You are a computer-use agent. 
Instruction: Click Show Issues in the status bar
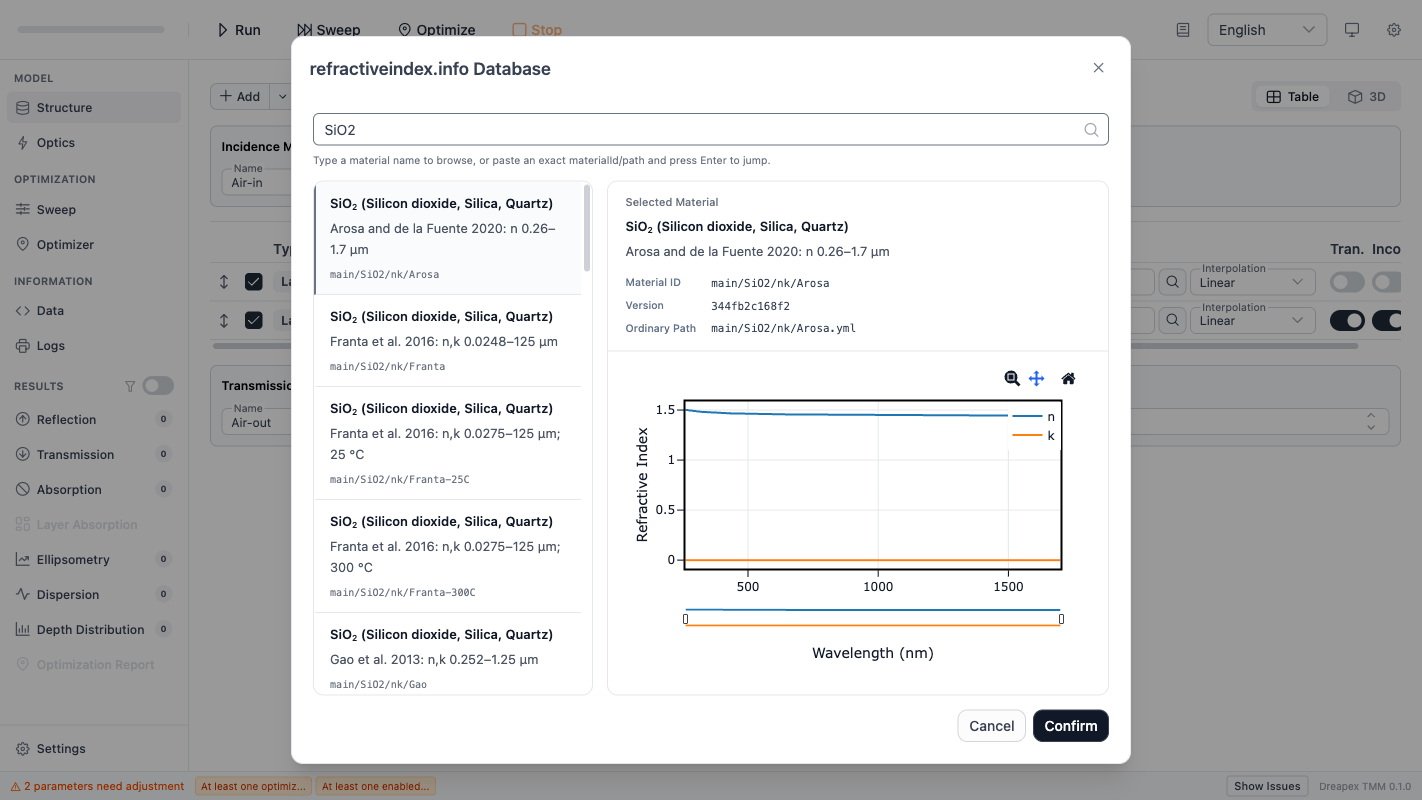click(1266, 786)
